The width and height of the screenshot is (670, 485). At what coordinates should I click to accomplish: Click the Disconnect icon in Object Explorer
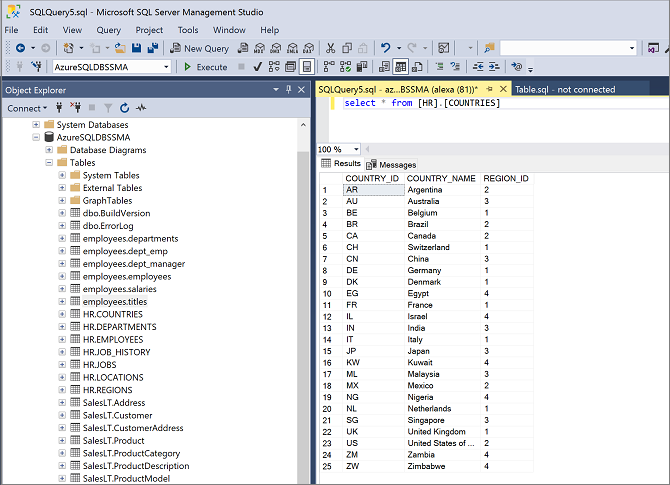[x=75, y=108]
